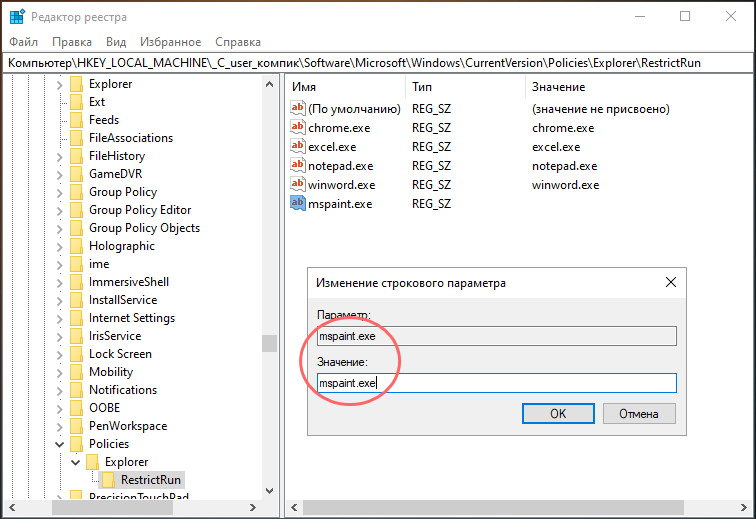
Task: Close the string edit dialog
Action: [671, 282]
